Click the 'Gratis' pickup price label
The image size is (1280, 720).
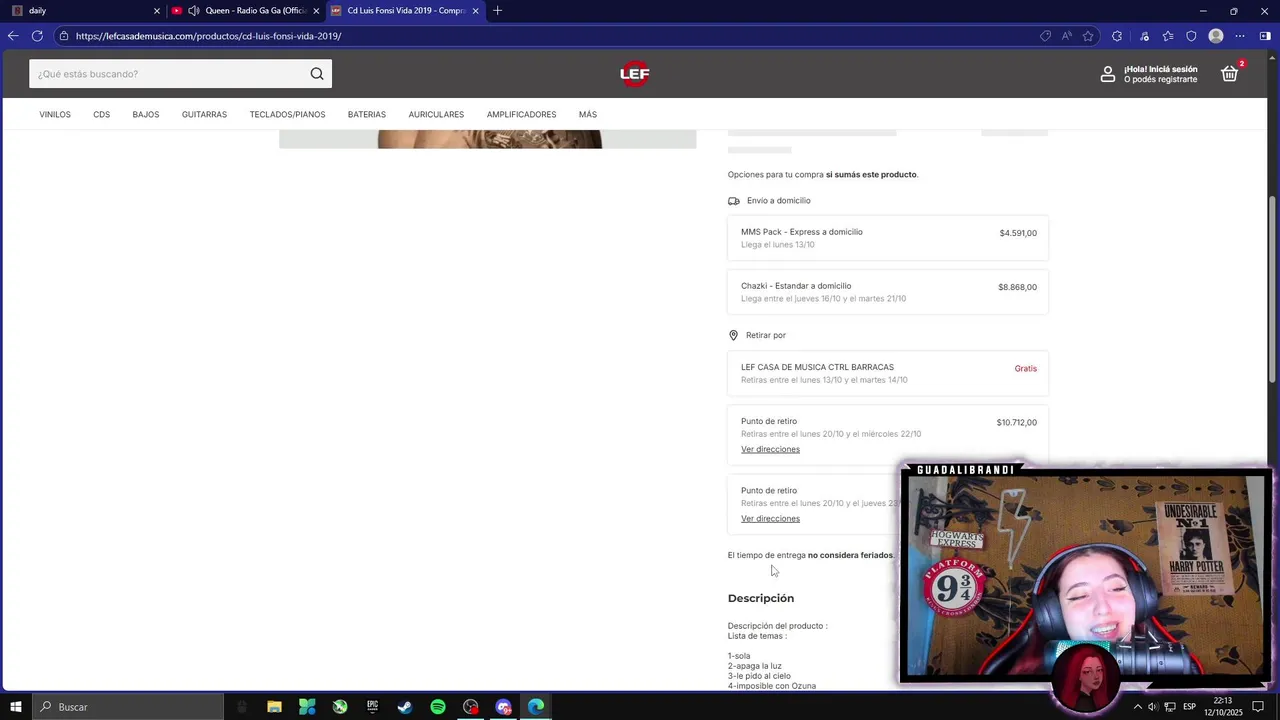tap(1026, 369)
